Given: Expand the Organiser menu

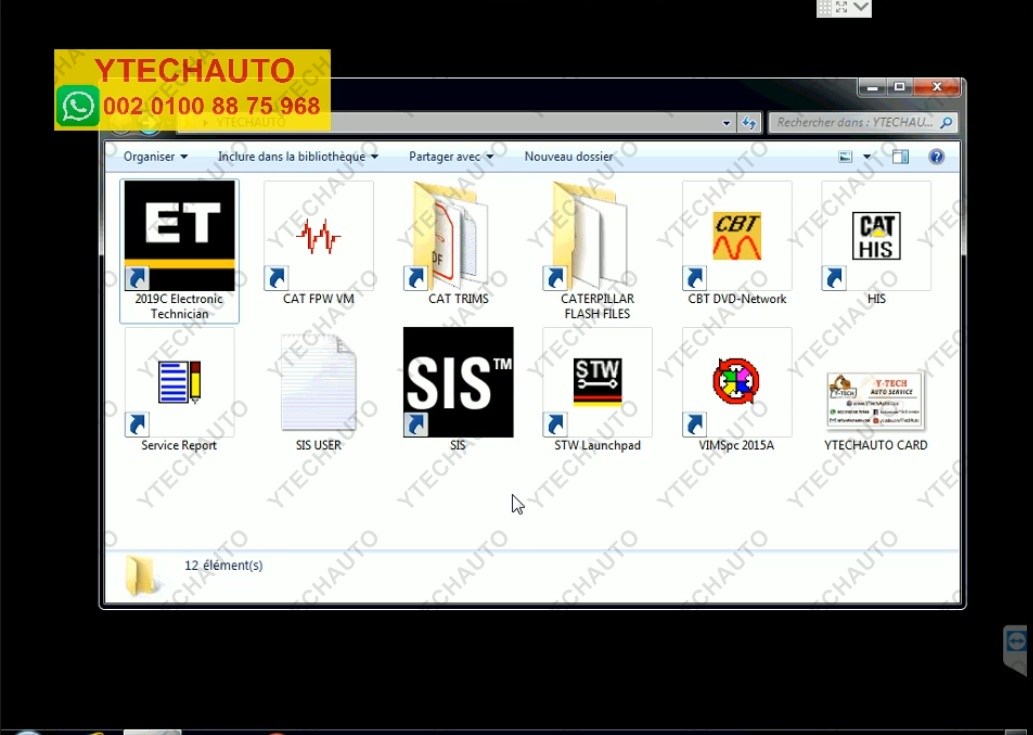Looking at the screenshot, I should pos(153,156).
